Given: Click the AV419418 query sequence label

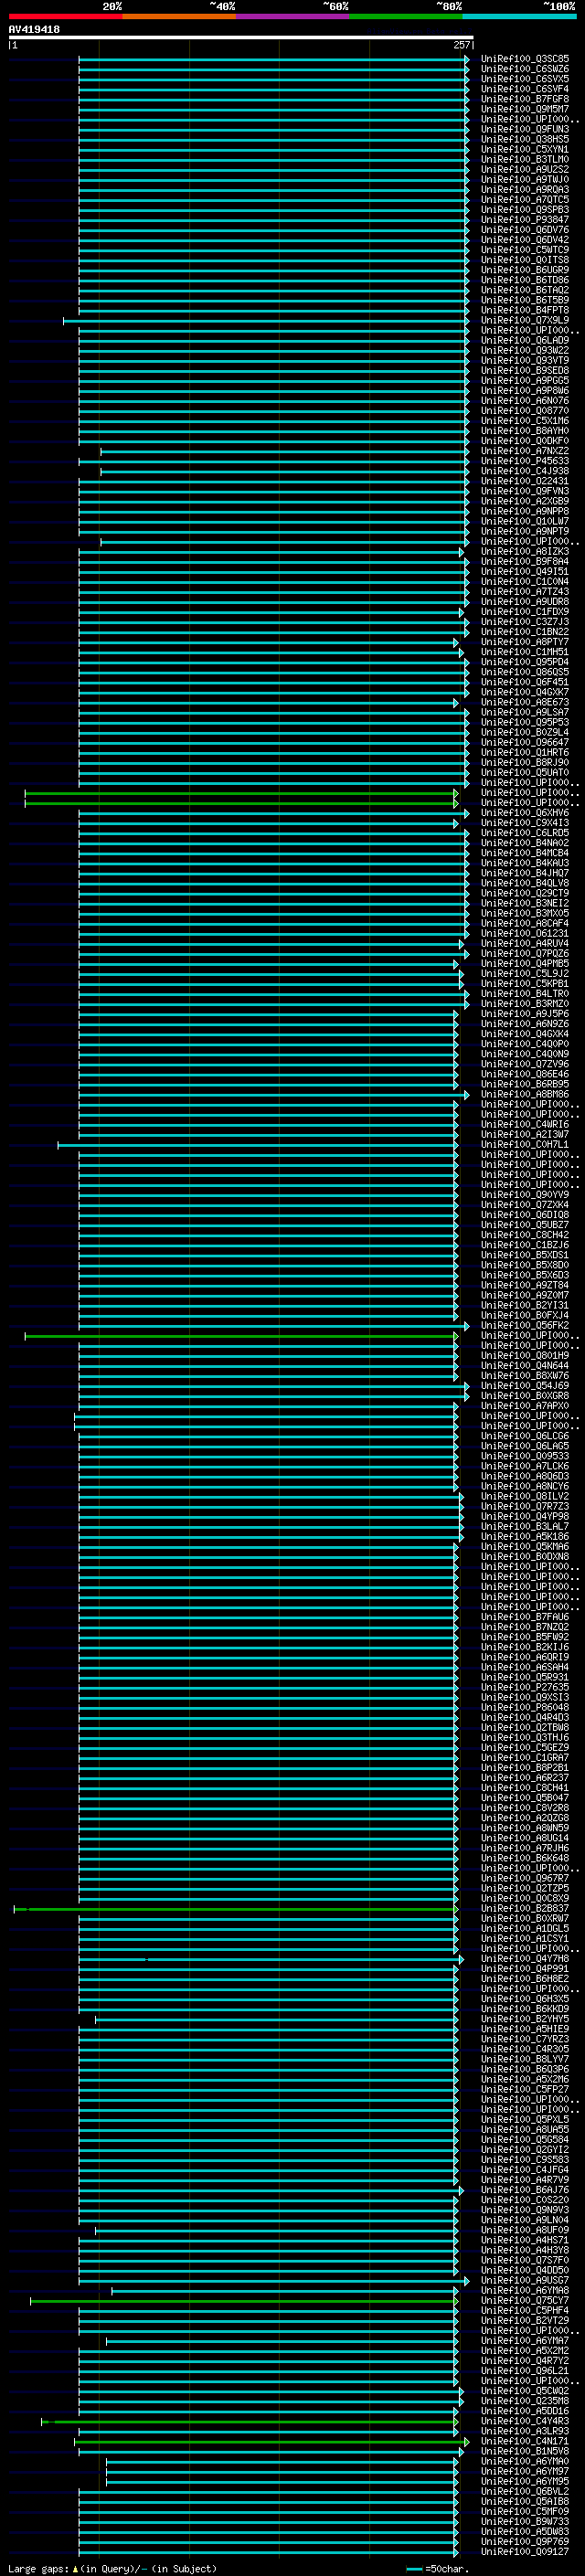Looking at the screenshot, I should click(x=34, y=30).
